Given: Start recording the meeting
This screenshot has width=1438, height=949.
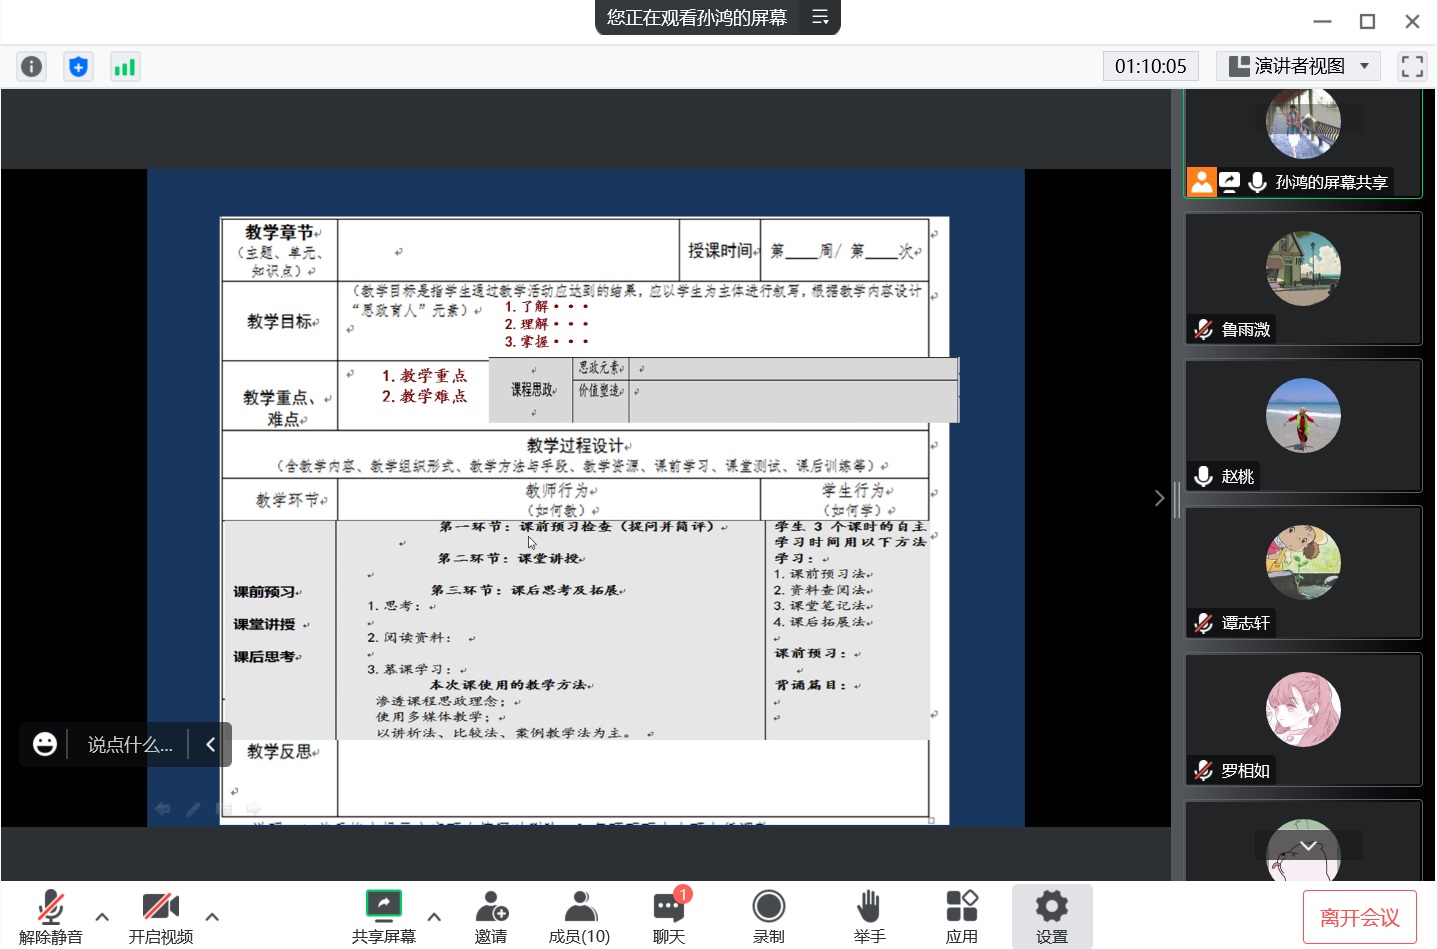Looking at the screenshot, I should click(x=768, y=916).
